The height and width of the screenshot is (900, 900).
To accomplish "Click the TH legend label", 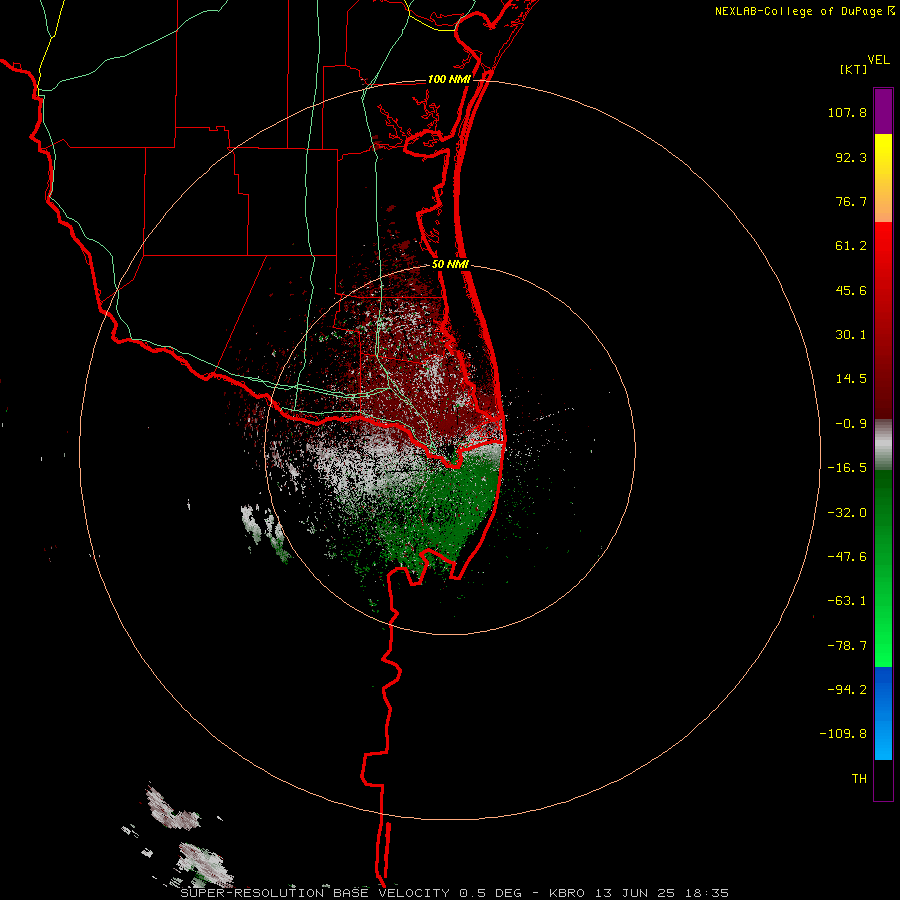I will [859, 779].
